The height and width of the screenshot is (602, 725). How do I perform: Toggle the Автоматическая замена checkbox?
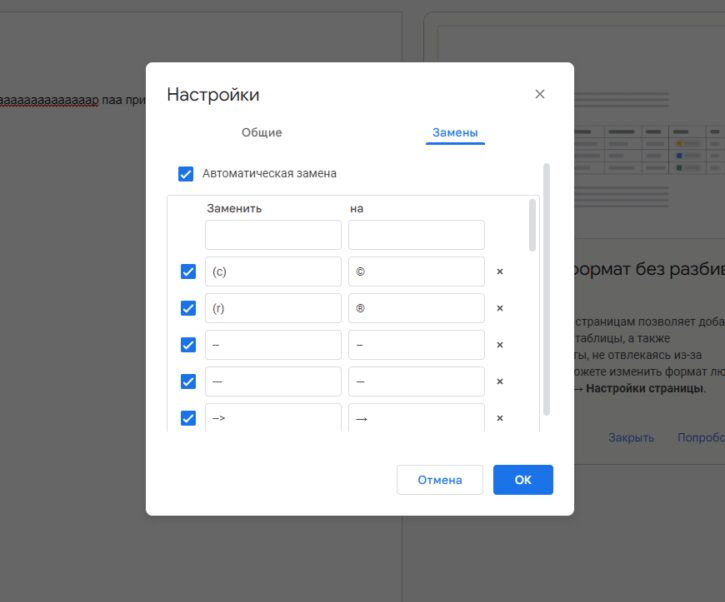[186, 174]
